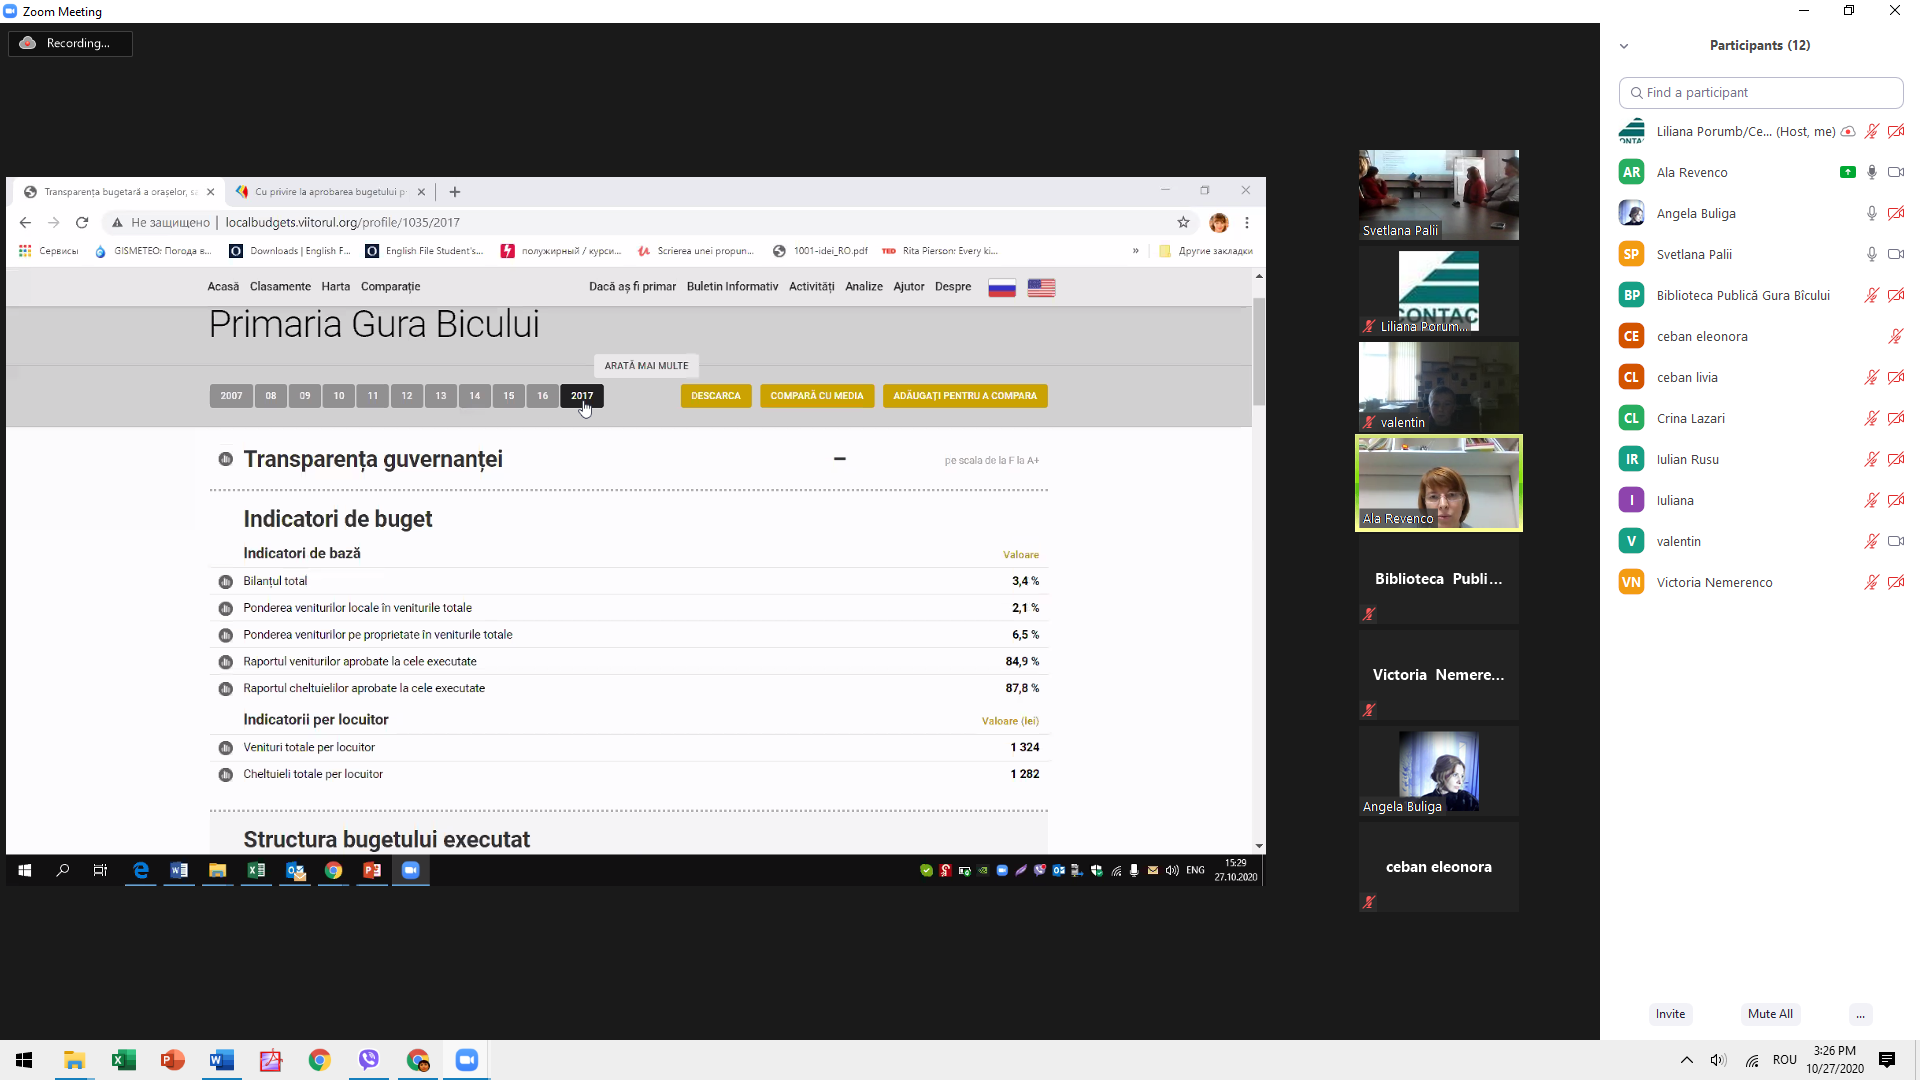Viewport: 1920px width, 1080px height.
Task: Collapse the Participants panel chevron
Action: point(1624,46)
